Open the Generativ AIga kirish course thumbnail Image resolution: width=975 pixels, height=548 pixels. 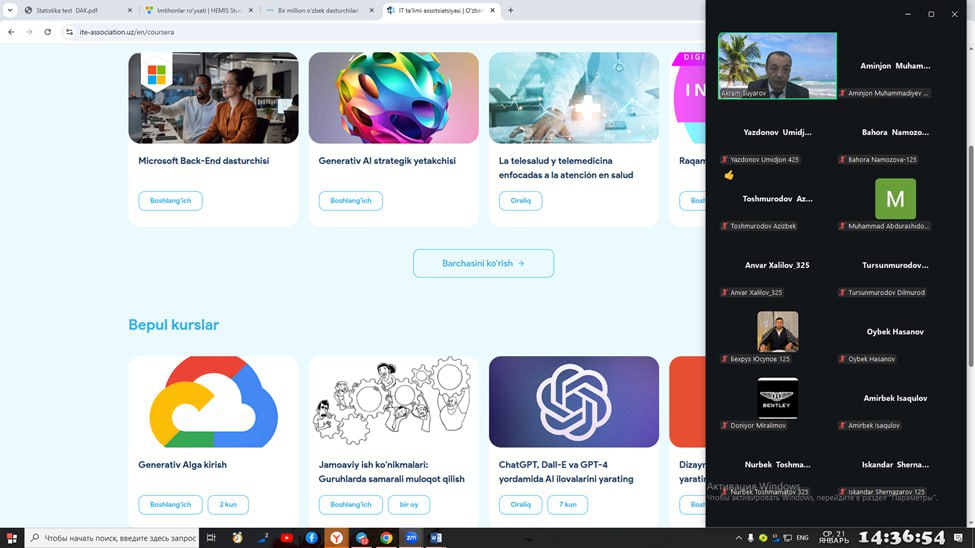pyautogui.click(x=213, y=401)
